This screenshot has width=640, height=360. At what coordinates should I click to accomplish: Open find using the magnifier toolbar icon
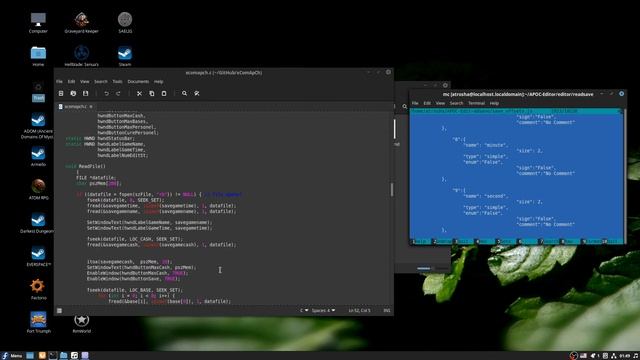click(184, 93)
